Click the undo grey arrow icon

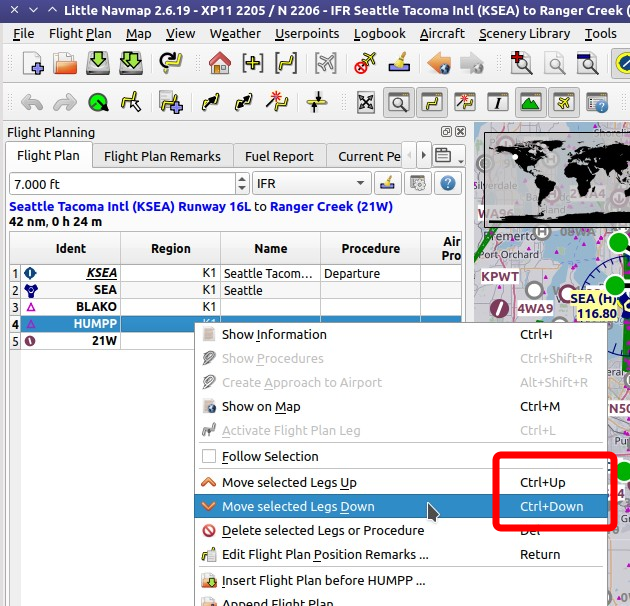[32, 102]
